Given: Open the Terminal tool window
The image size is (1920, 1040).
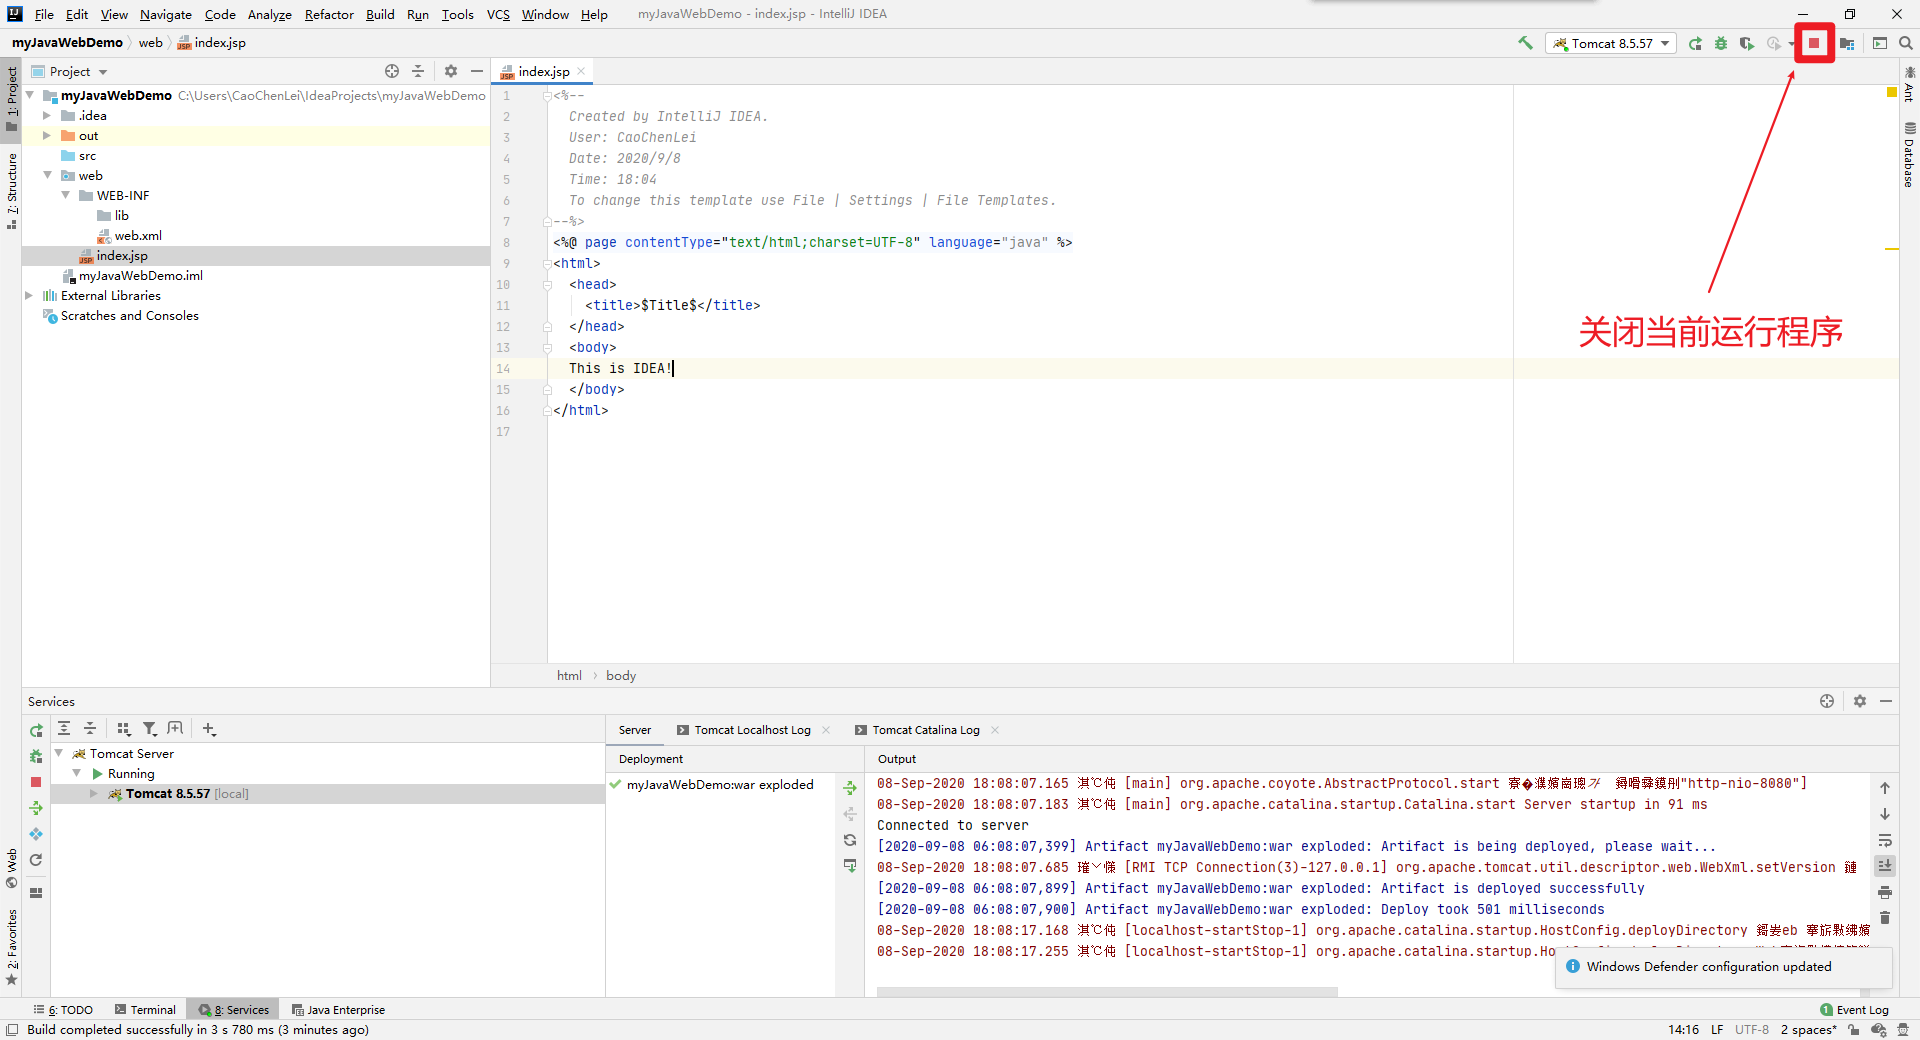Looking at the screenshot, I should click(x=145, y=1009).
